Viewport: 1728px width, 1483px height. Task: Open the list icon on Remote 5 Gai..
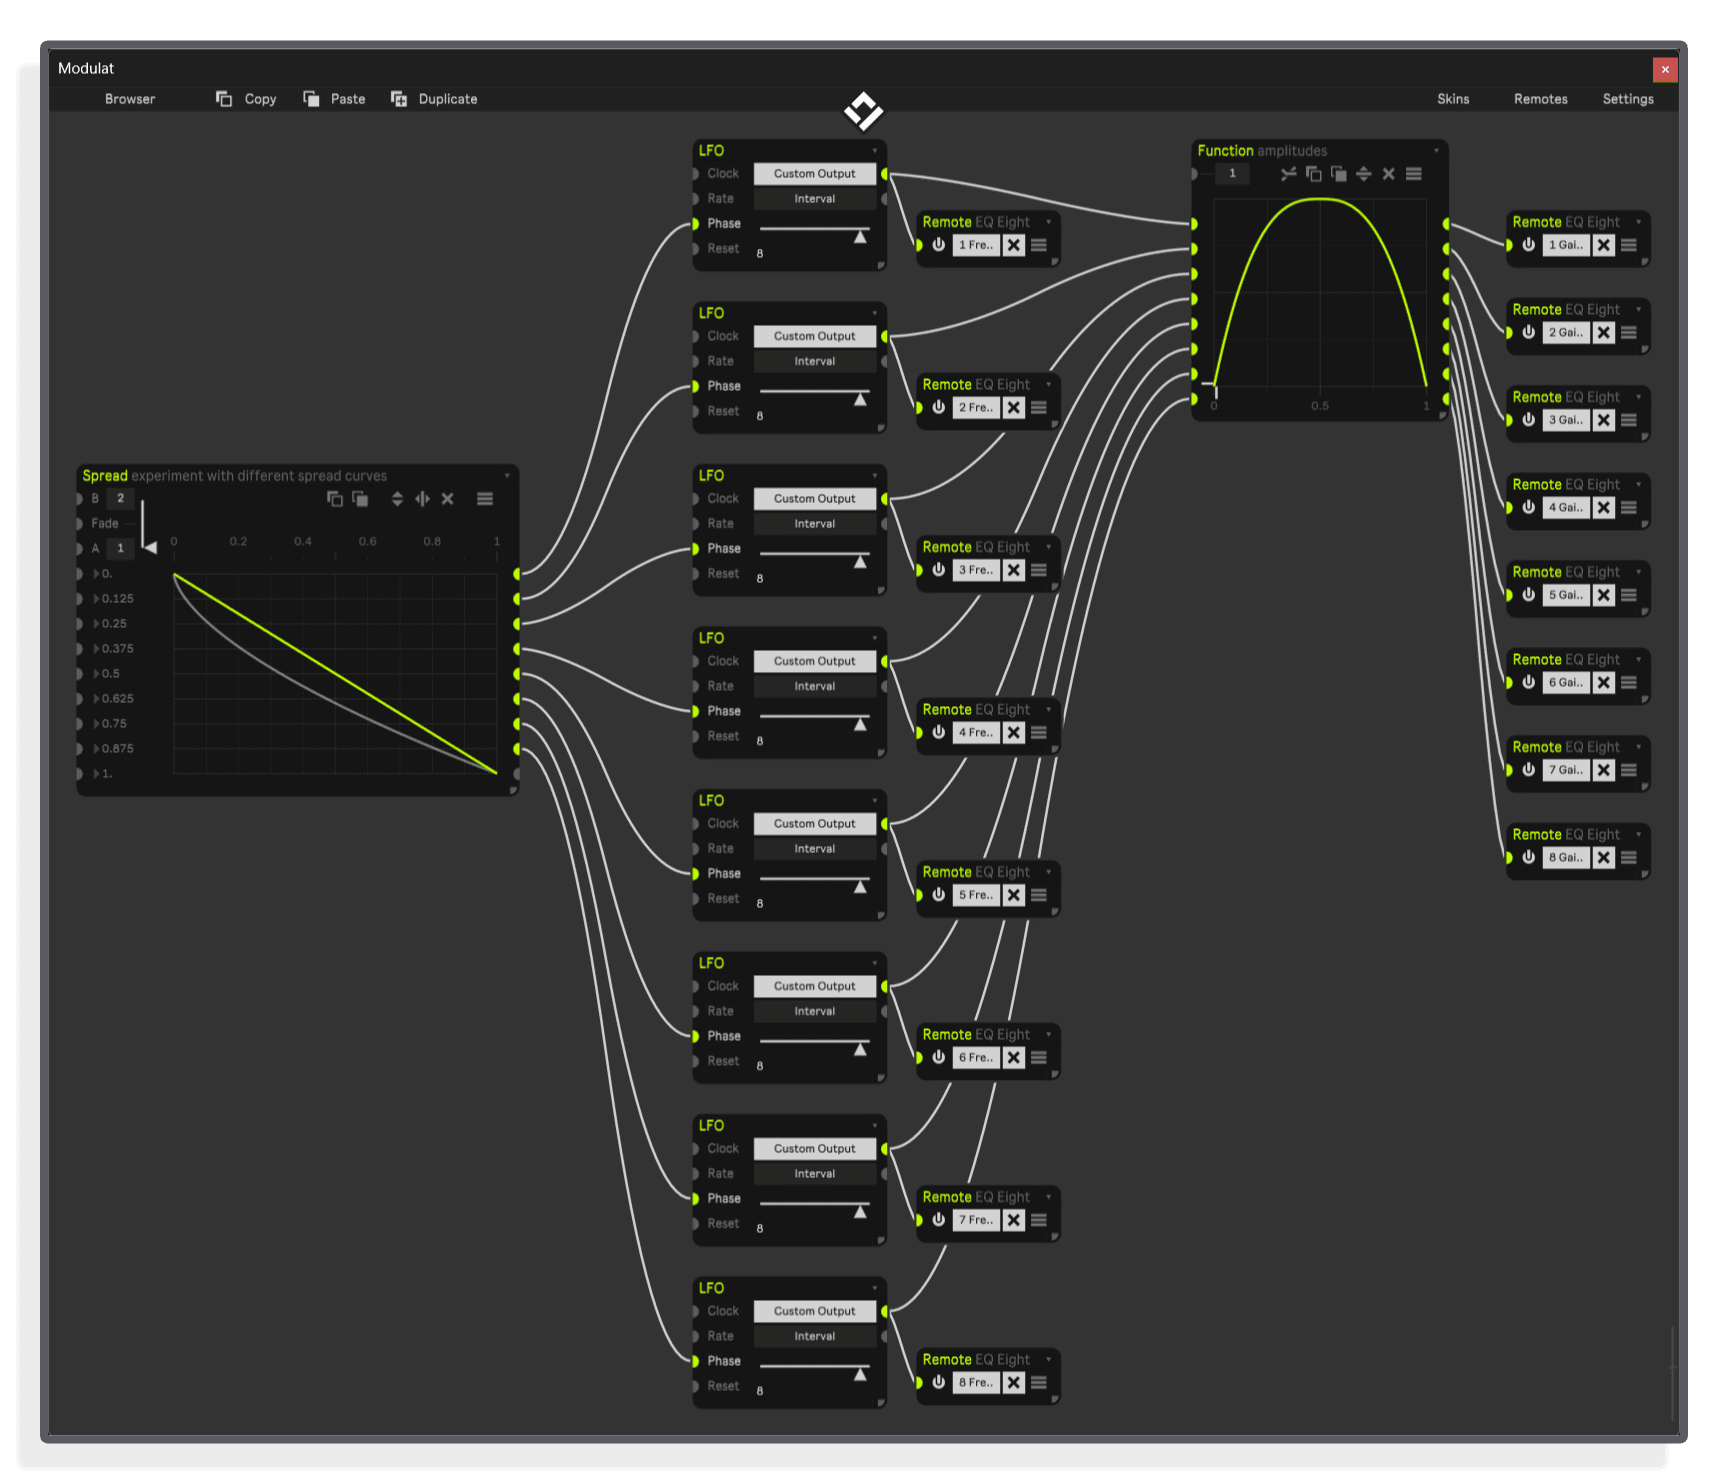1629,595
